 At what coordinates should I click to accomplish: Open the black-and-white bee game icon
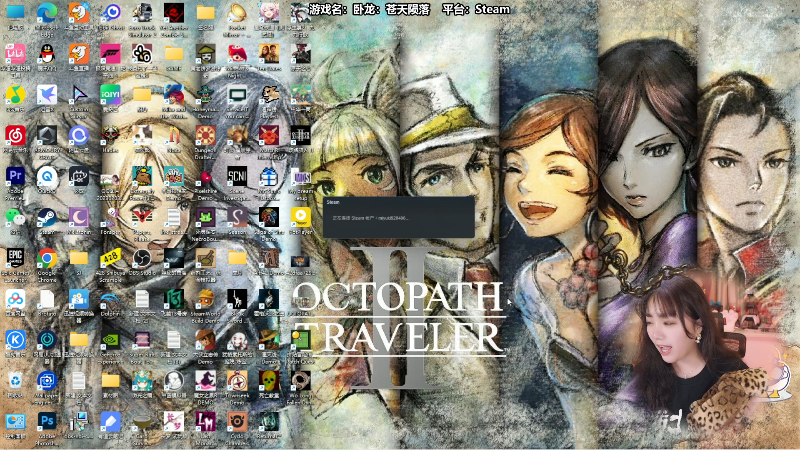click(142, 54)
